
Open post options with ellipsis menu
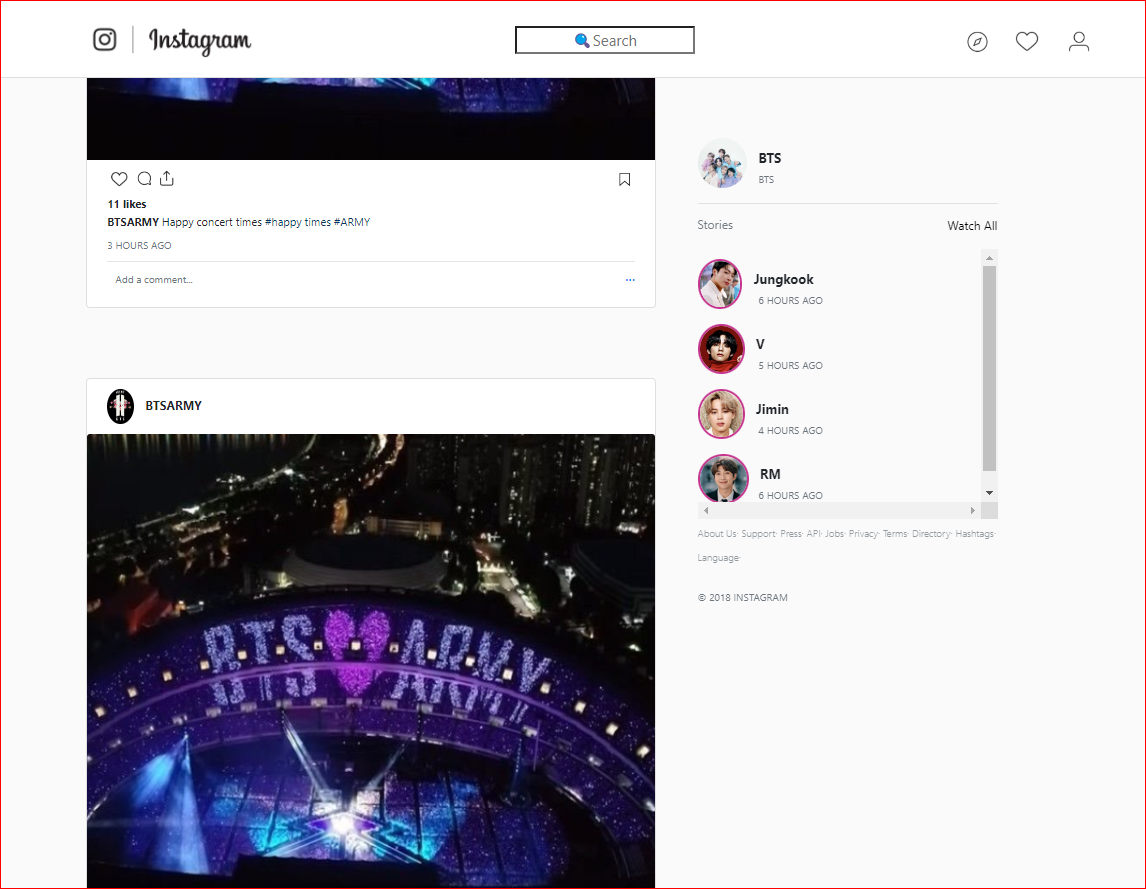(x=630, y=280)
